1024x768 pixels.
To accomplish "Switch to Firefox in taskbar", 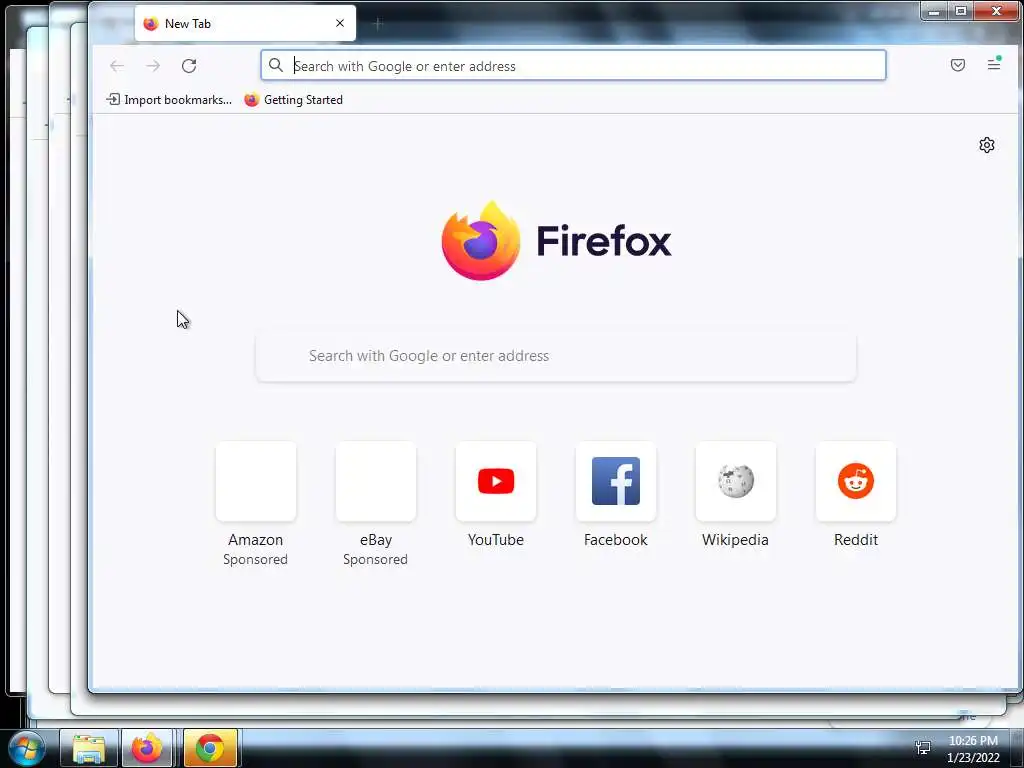I will (148, 748).
